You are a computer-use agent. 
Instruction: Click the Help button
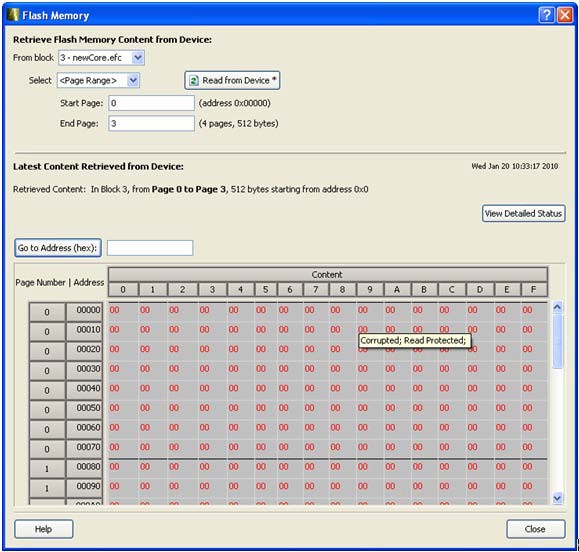pos(44,529)
